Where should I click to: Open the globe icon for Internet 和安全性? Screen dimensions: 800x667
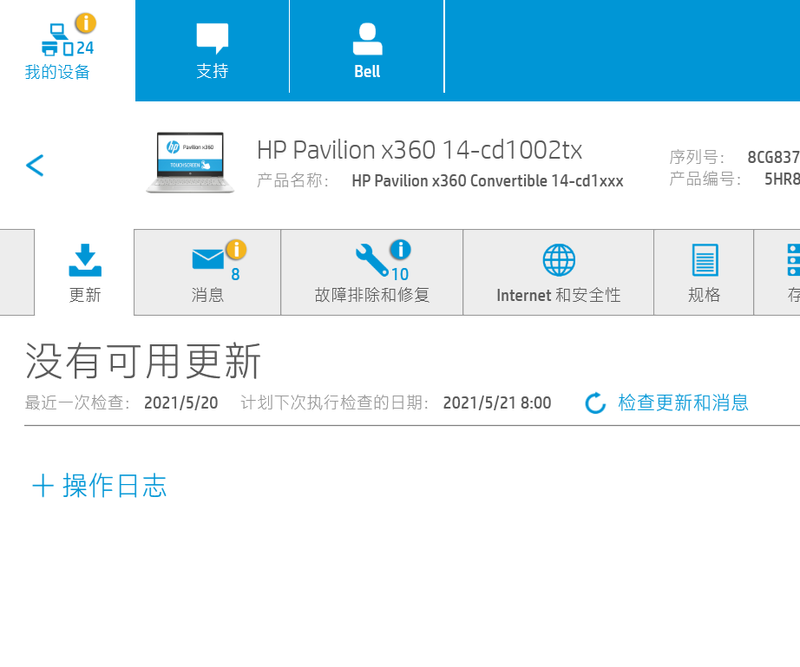tap(559, 260)
